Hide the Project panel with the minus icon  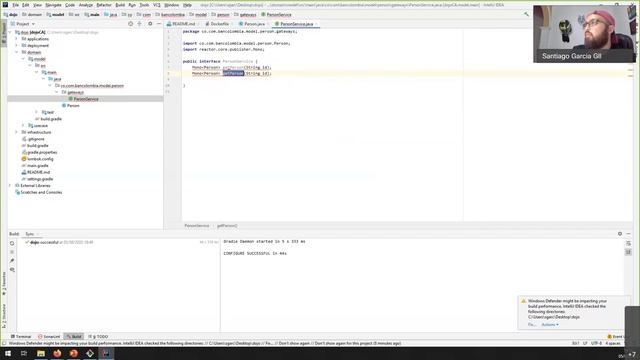[159, 24]
